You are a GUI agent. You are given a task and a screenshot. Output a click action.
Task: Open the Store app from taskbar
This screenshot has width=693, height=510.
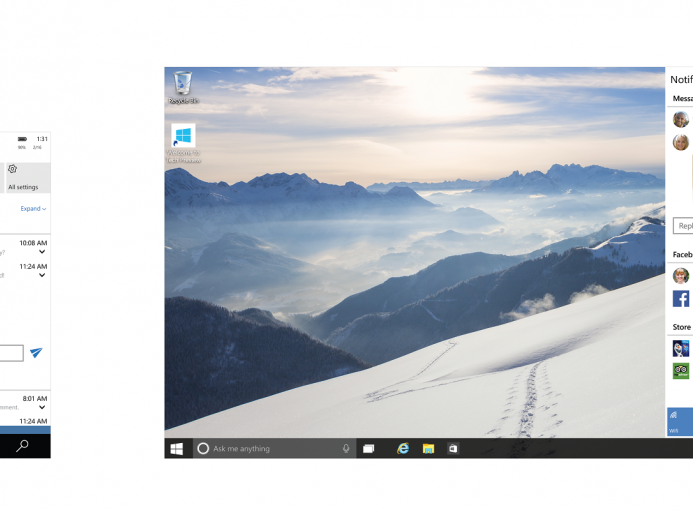453,449
